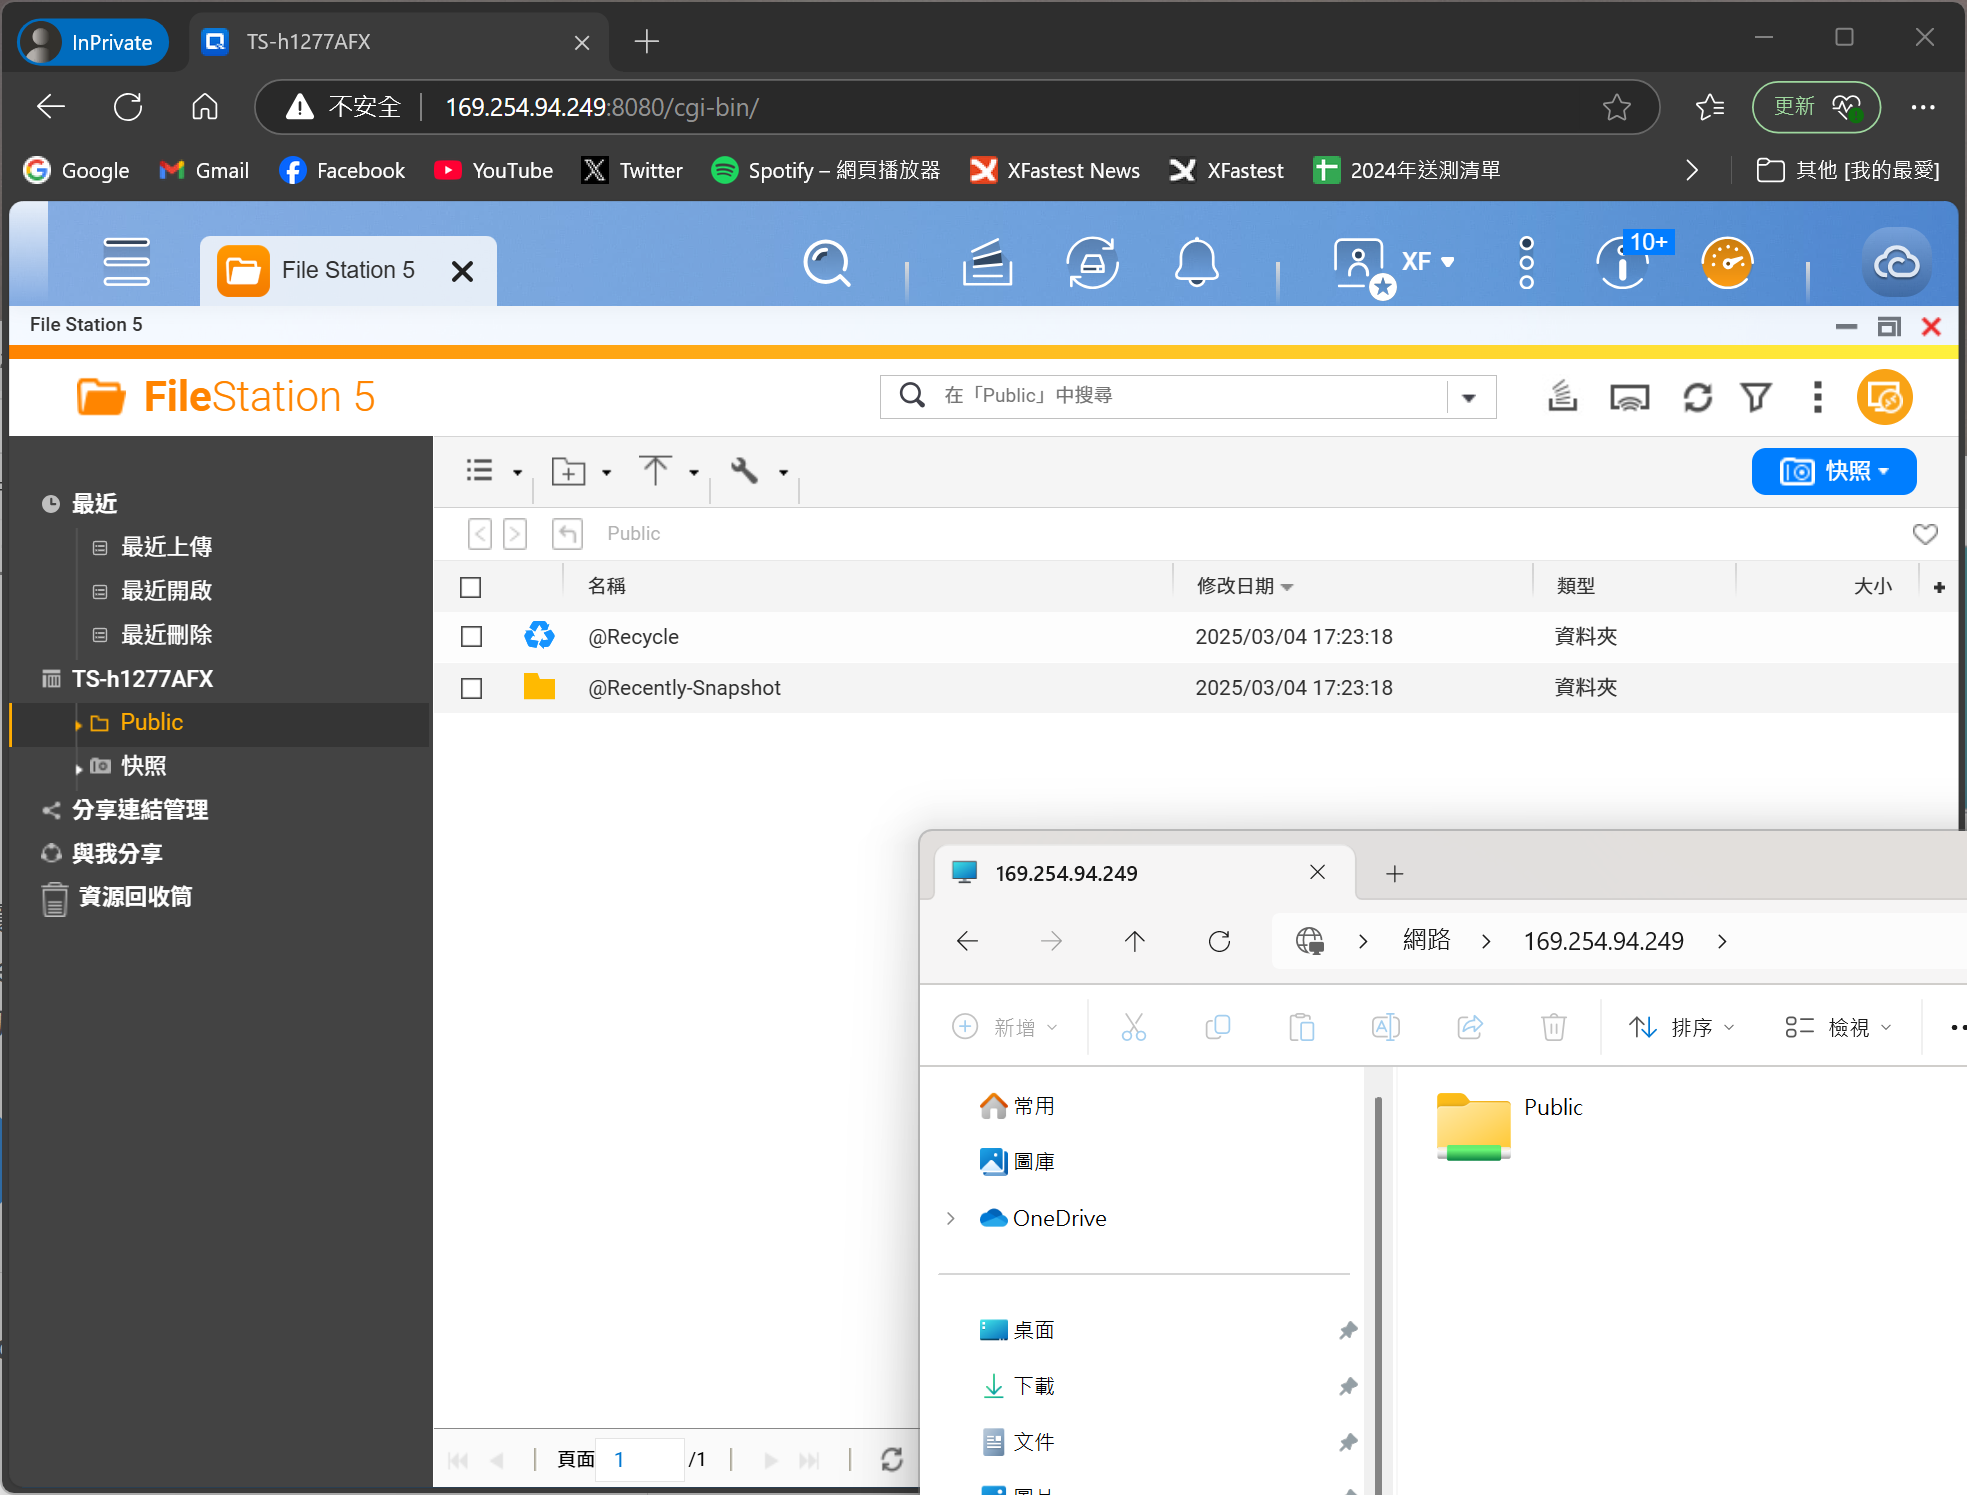This screenshot has height=1495, width=1967.
Task: Open the Public shared folder in Explorer
Action: [1508, 1126]
